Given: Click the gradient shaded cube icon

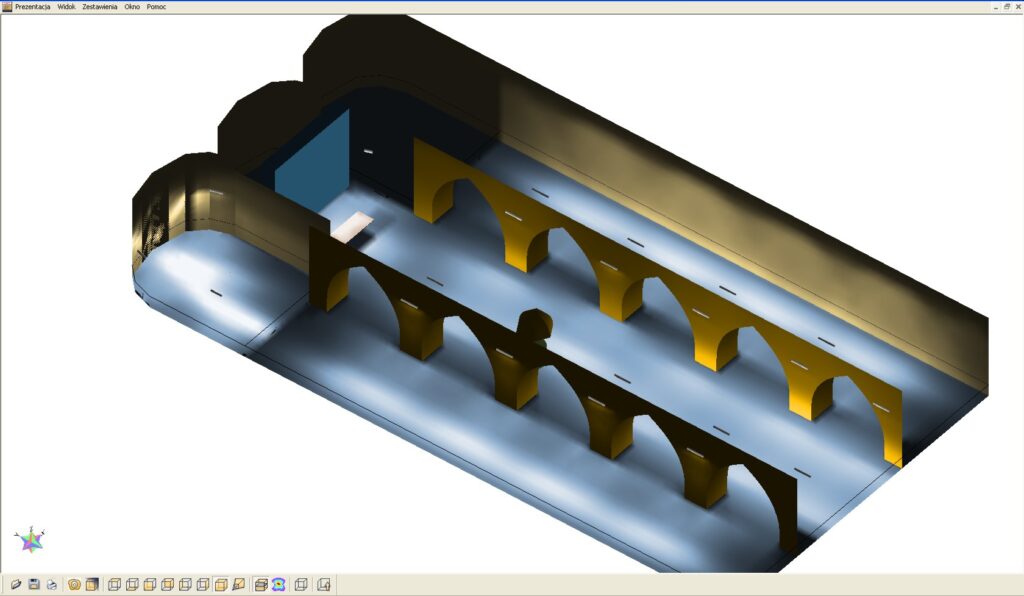Looking at the screenshot, I should pos(92,584).
